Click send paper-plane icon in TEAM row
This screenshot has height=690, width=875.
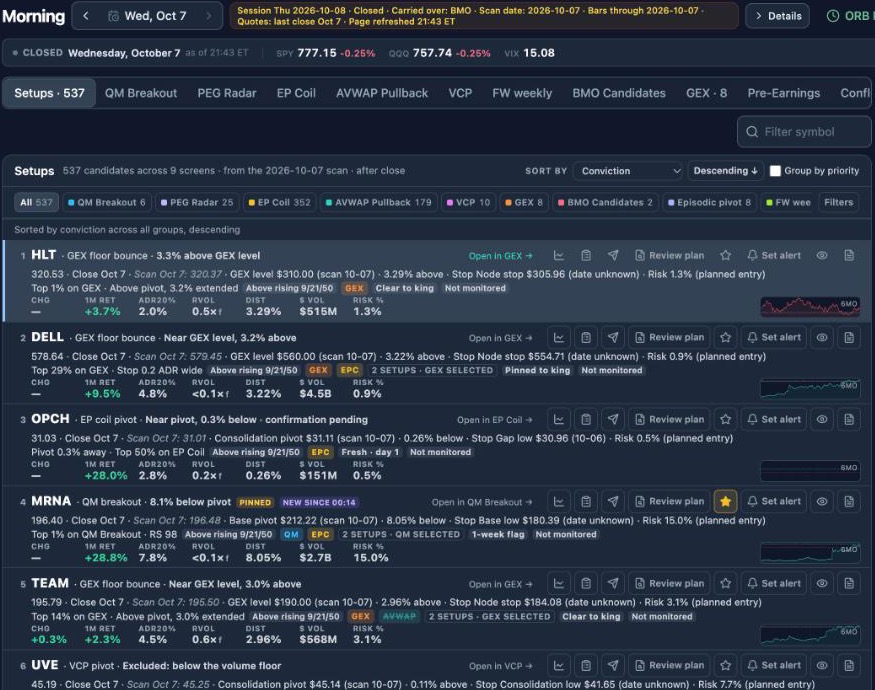pos(613,584)
